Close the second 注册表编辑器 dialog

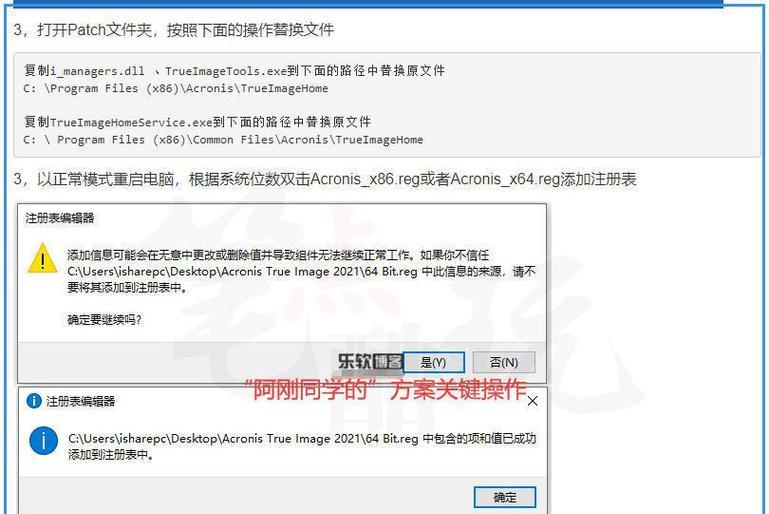[x=533, y=401]
